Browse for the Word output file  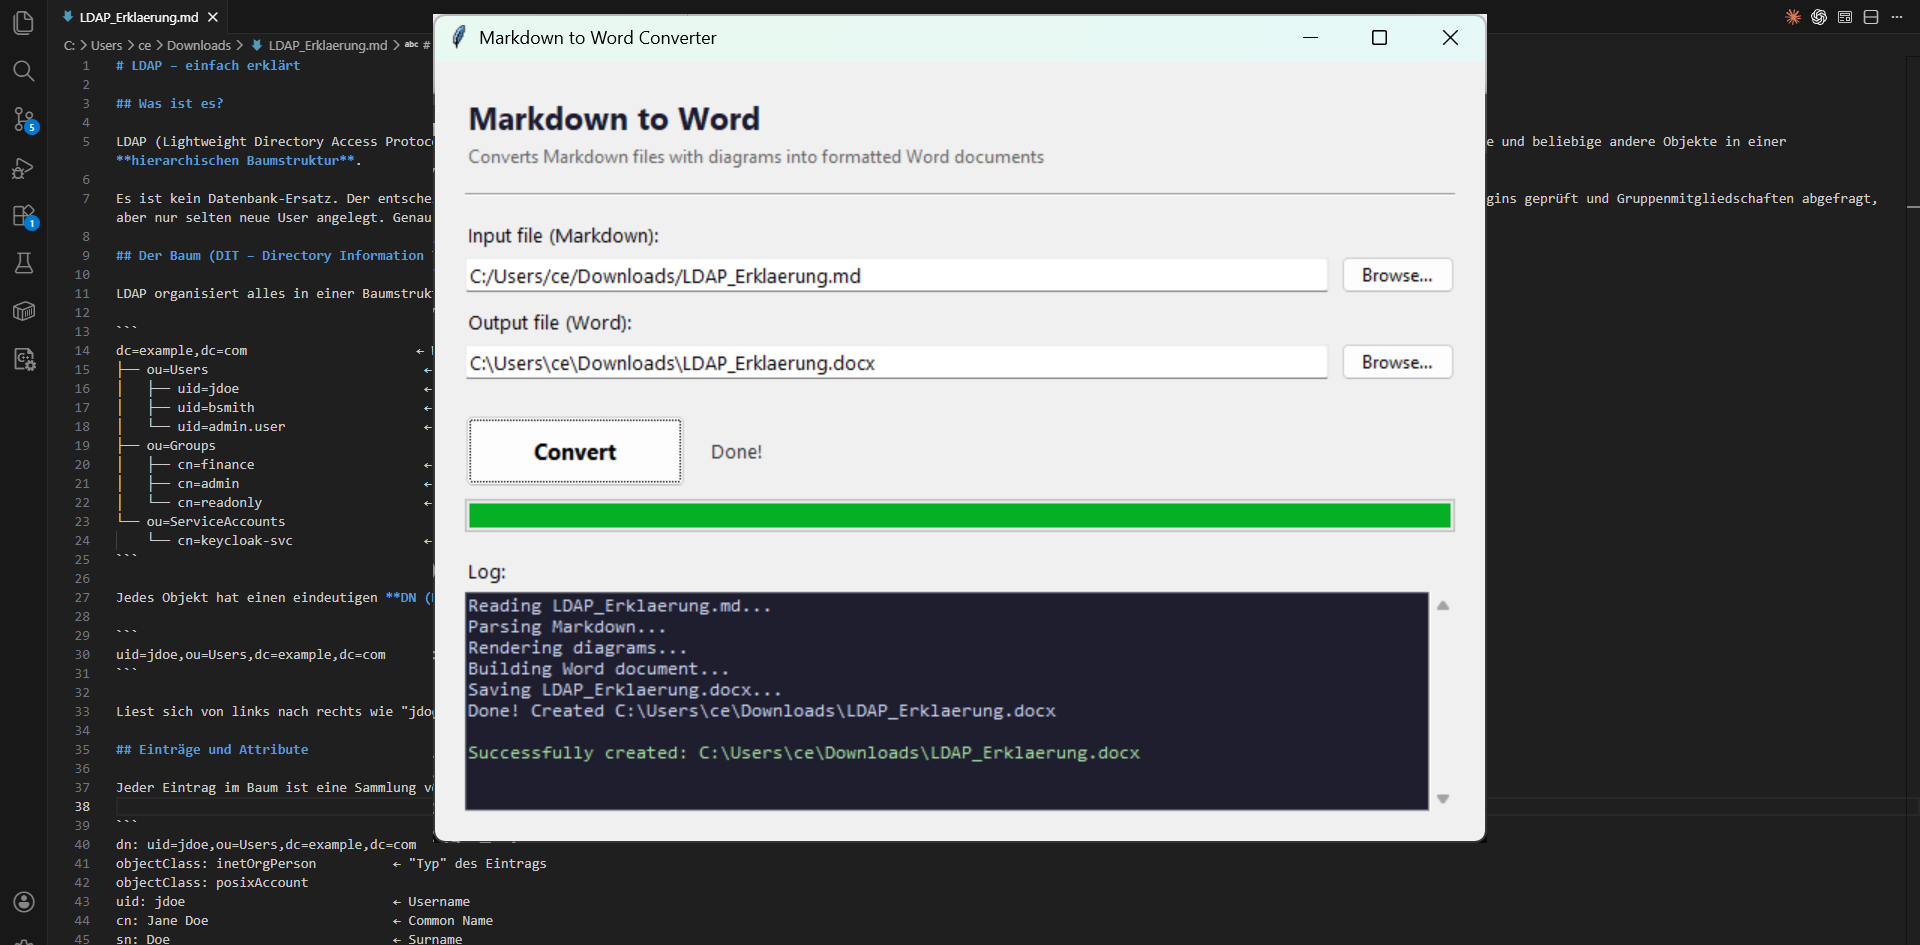click(x=1396, y=362)
